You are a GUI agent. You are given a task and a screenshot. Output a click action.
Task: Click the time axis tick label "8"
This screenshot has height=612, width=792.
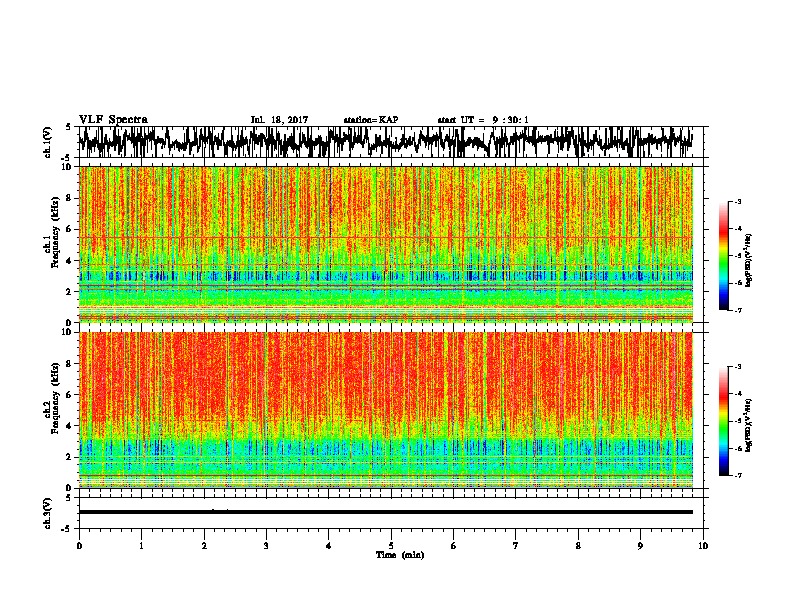pyautogui.click(x=578, y=546)
